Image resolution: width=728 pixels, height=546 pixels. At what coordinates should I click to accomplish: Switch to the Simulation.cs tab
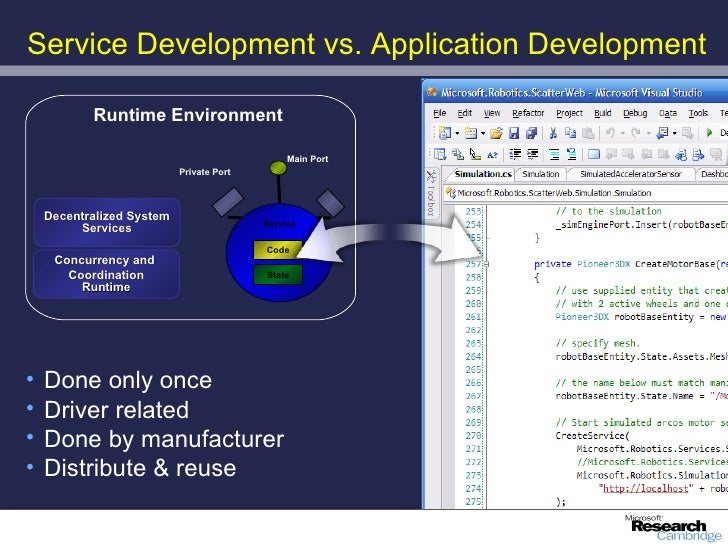pos(482,174)
